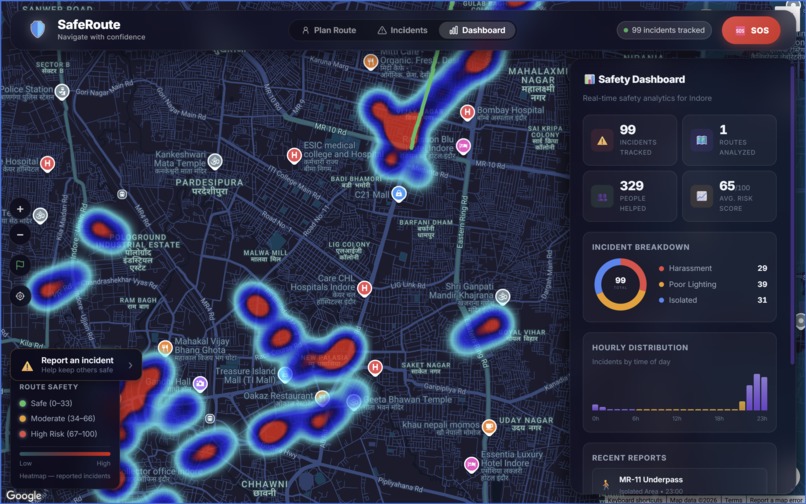Viewport: 806px width, 504px height.
Task: Select the Poor Lighting legend entry
Action: (x=712, y=284)
